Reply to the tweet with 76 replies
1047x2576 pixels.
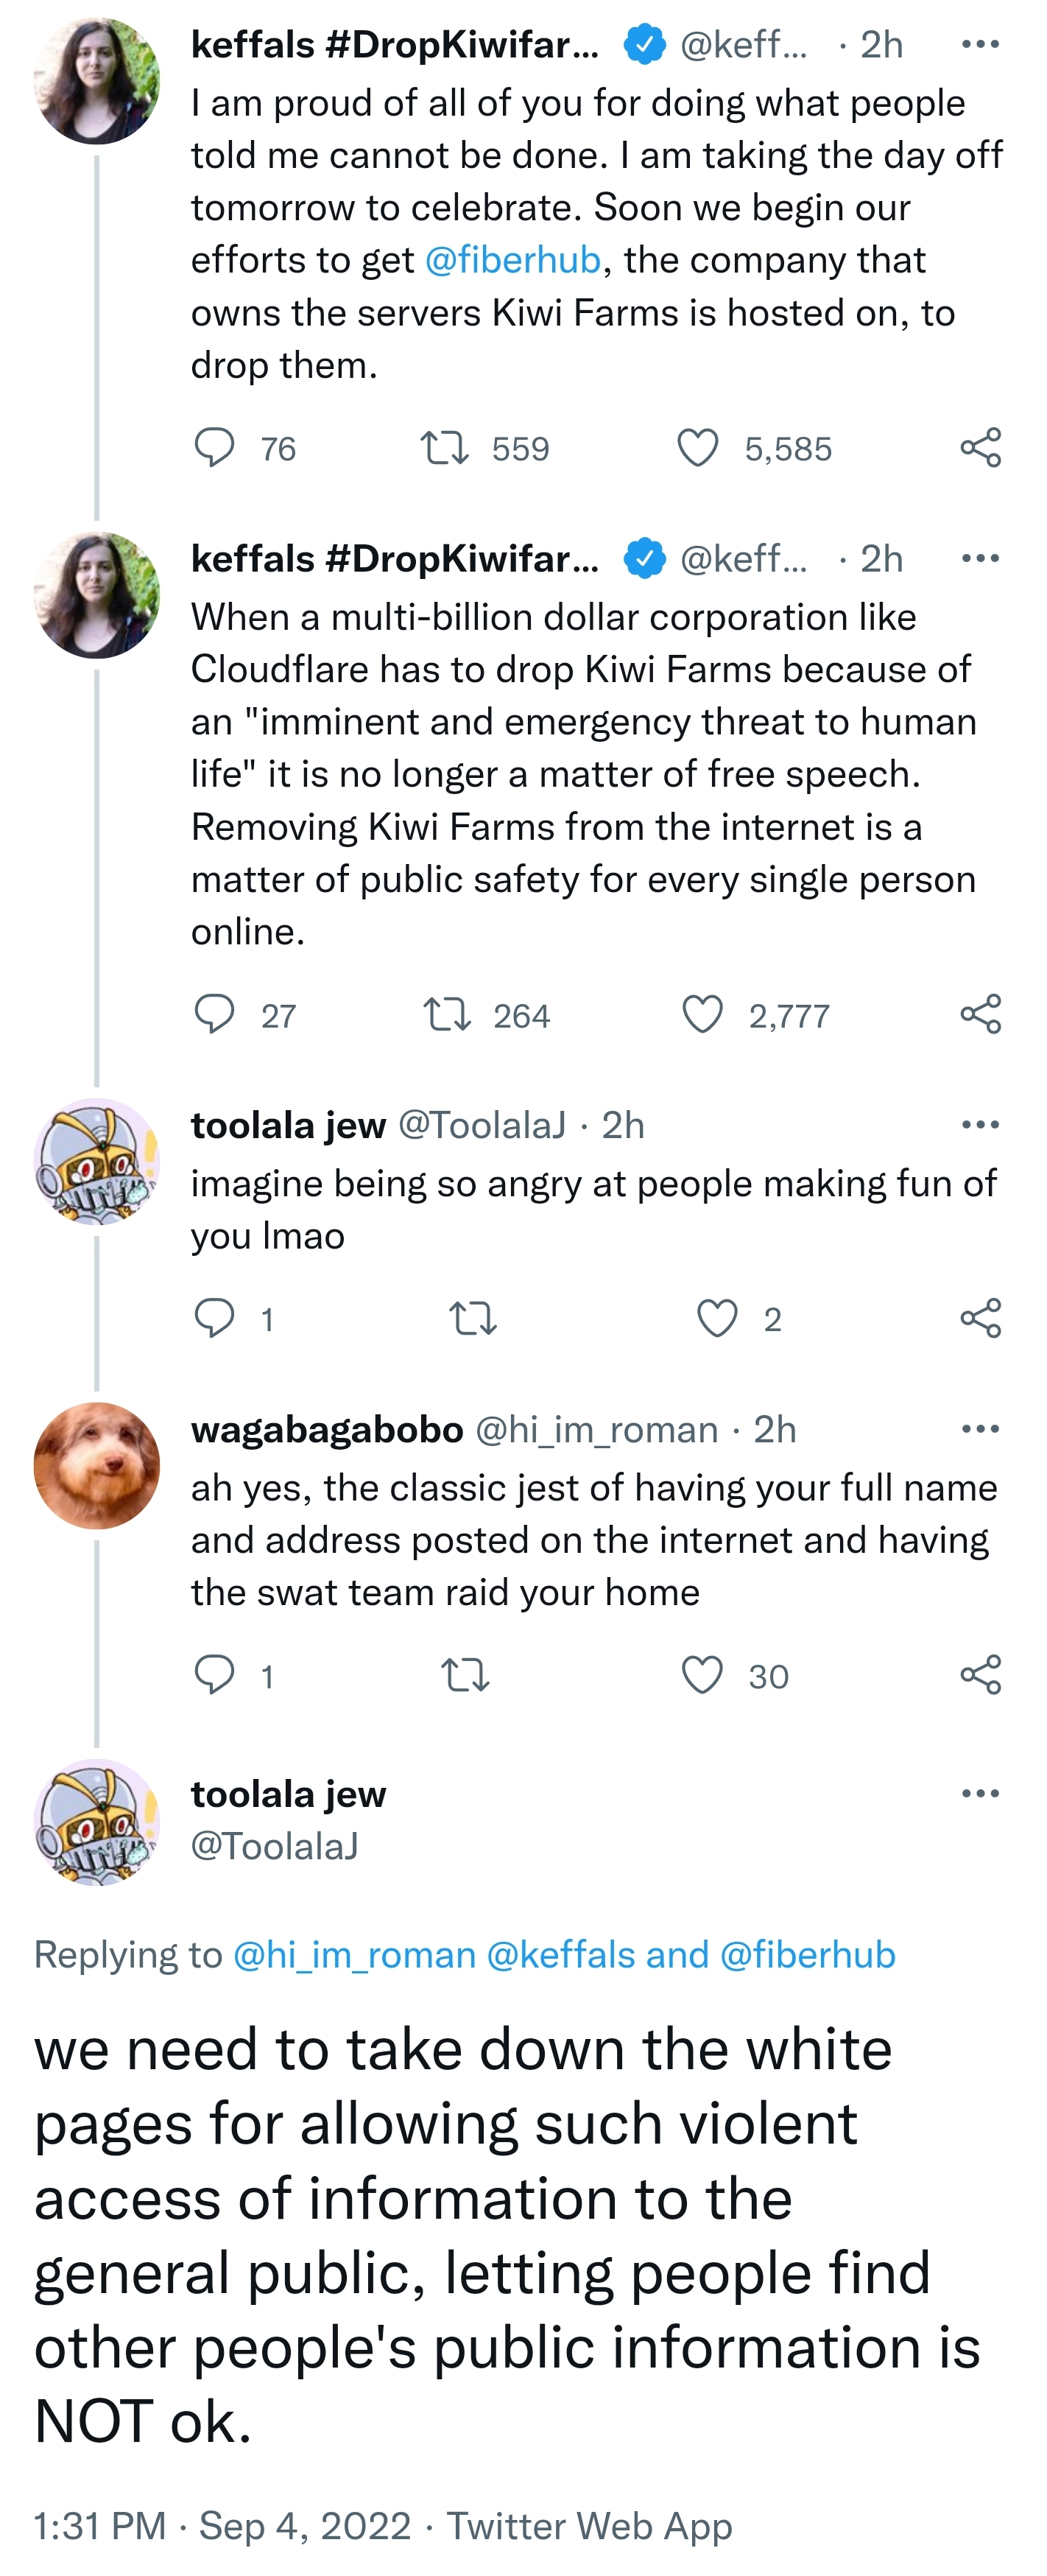(214, 447)
